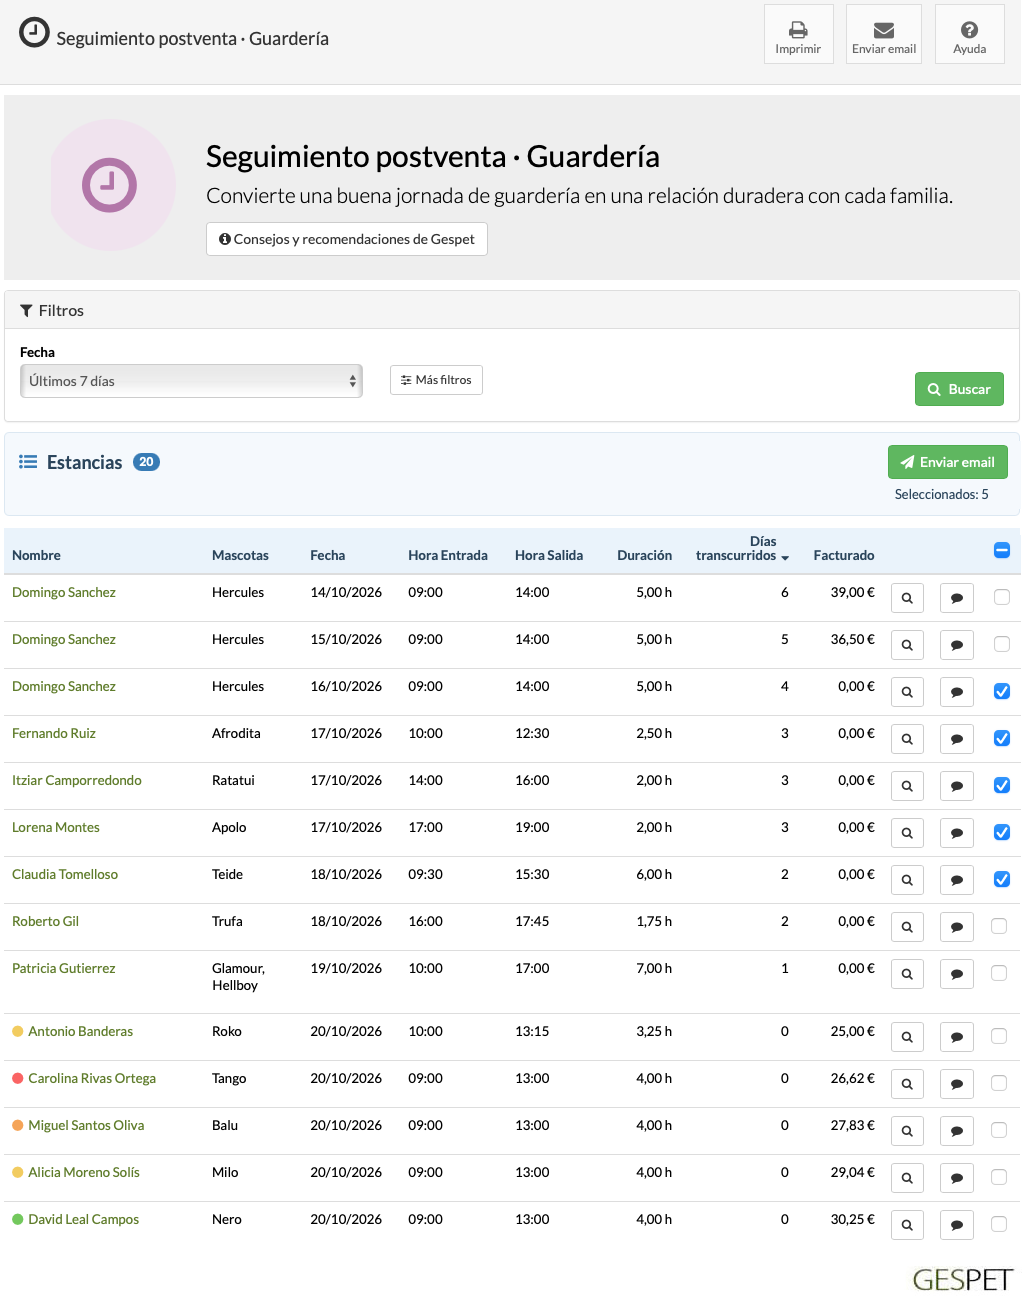Uncheck the Fernando Ruiz row checkbox
Image resolution: width=1024 pixels, height=1306 pixels.
1002,738
